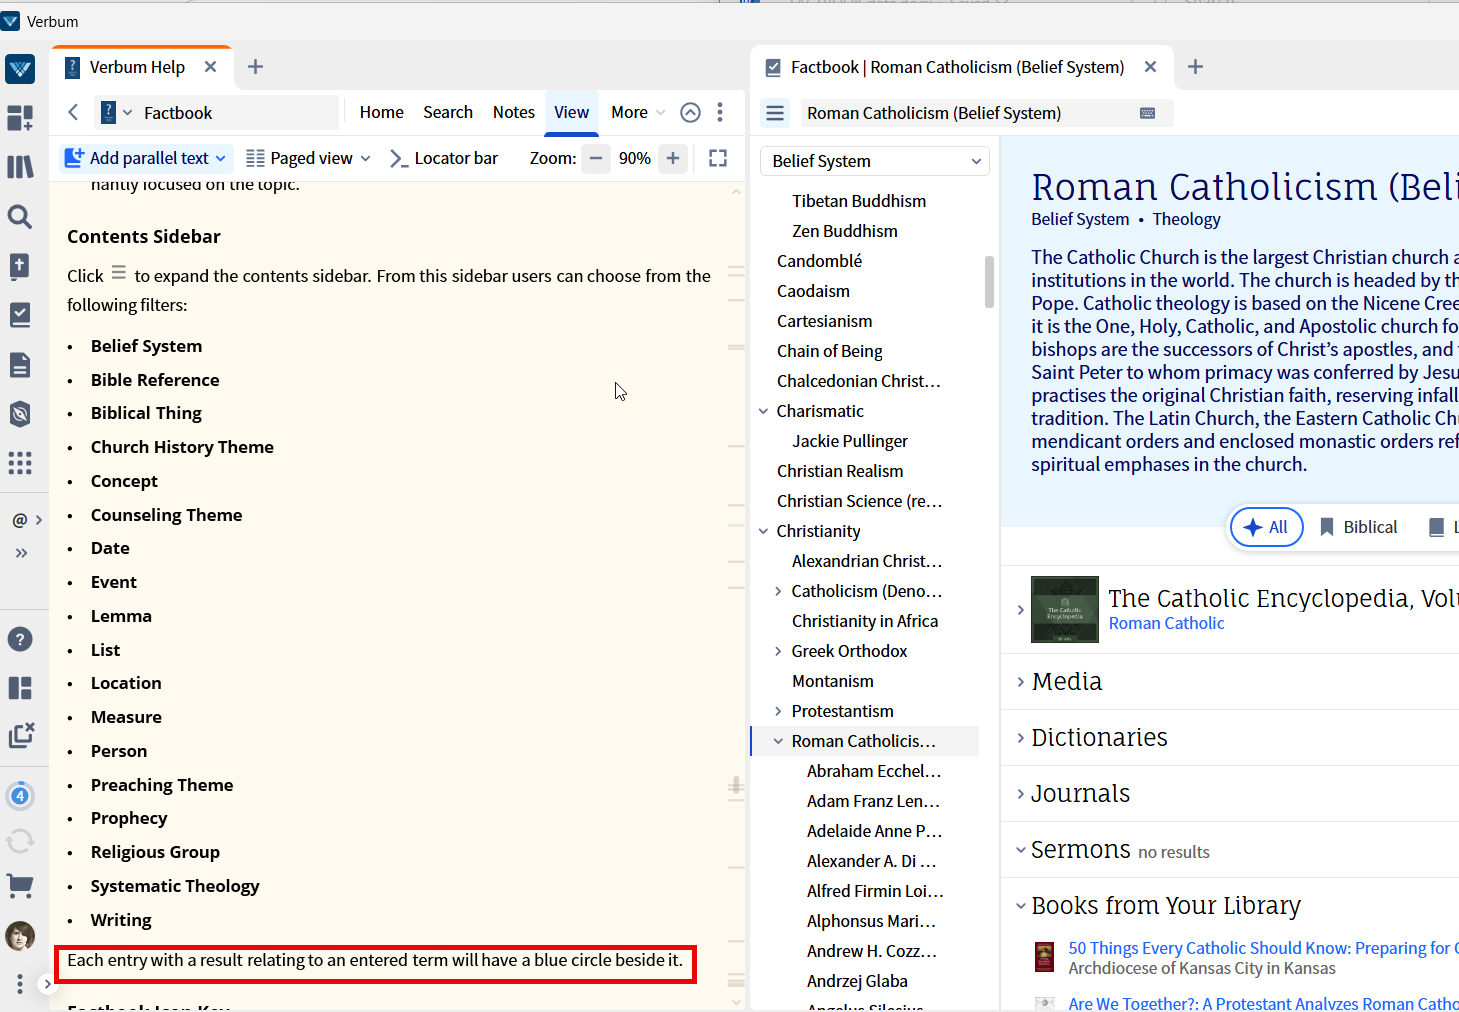
Task: Open the Library icon in left sidebar
Action: pos(20,167)
